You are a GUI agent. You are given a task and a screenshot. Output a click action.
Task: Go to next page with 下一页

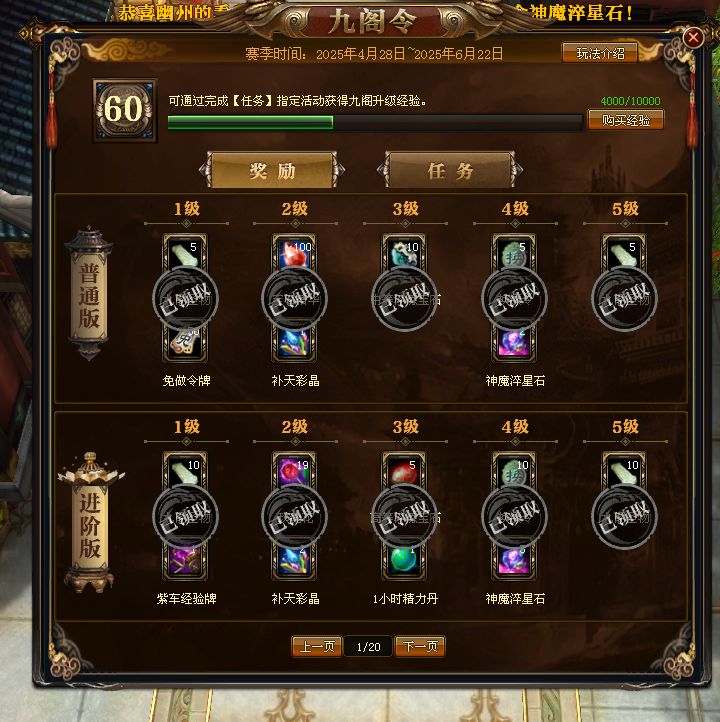click(420, 646)
